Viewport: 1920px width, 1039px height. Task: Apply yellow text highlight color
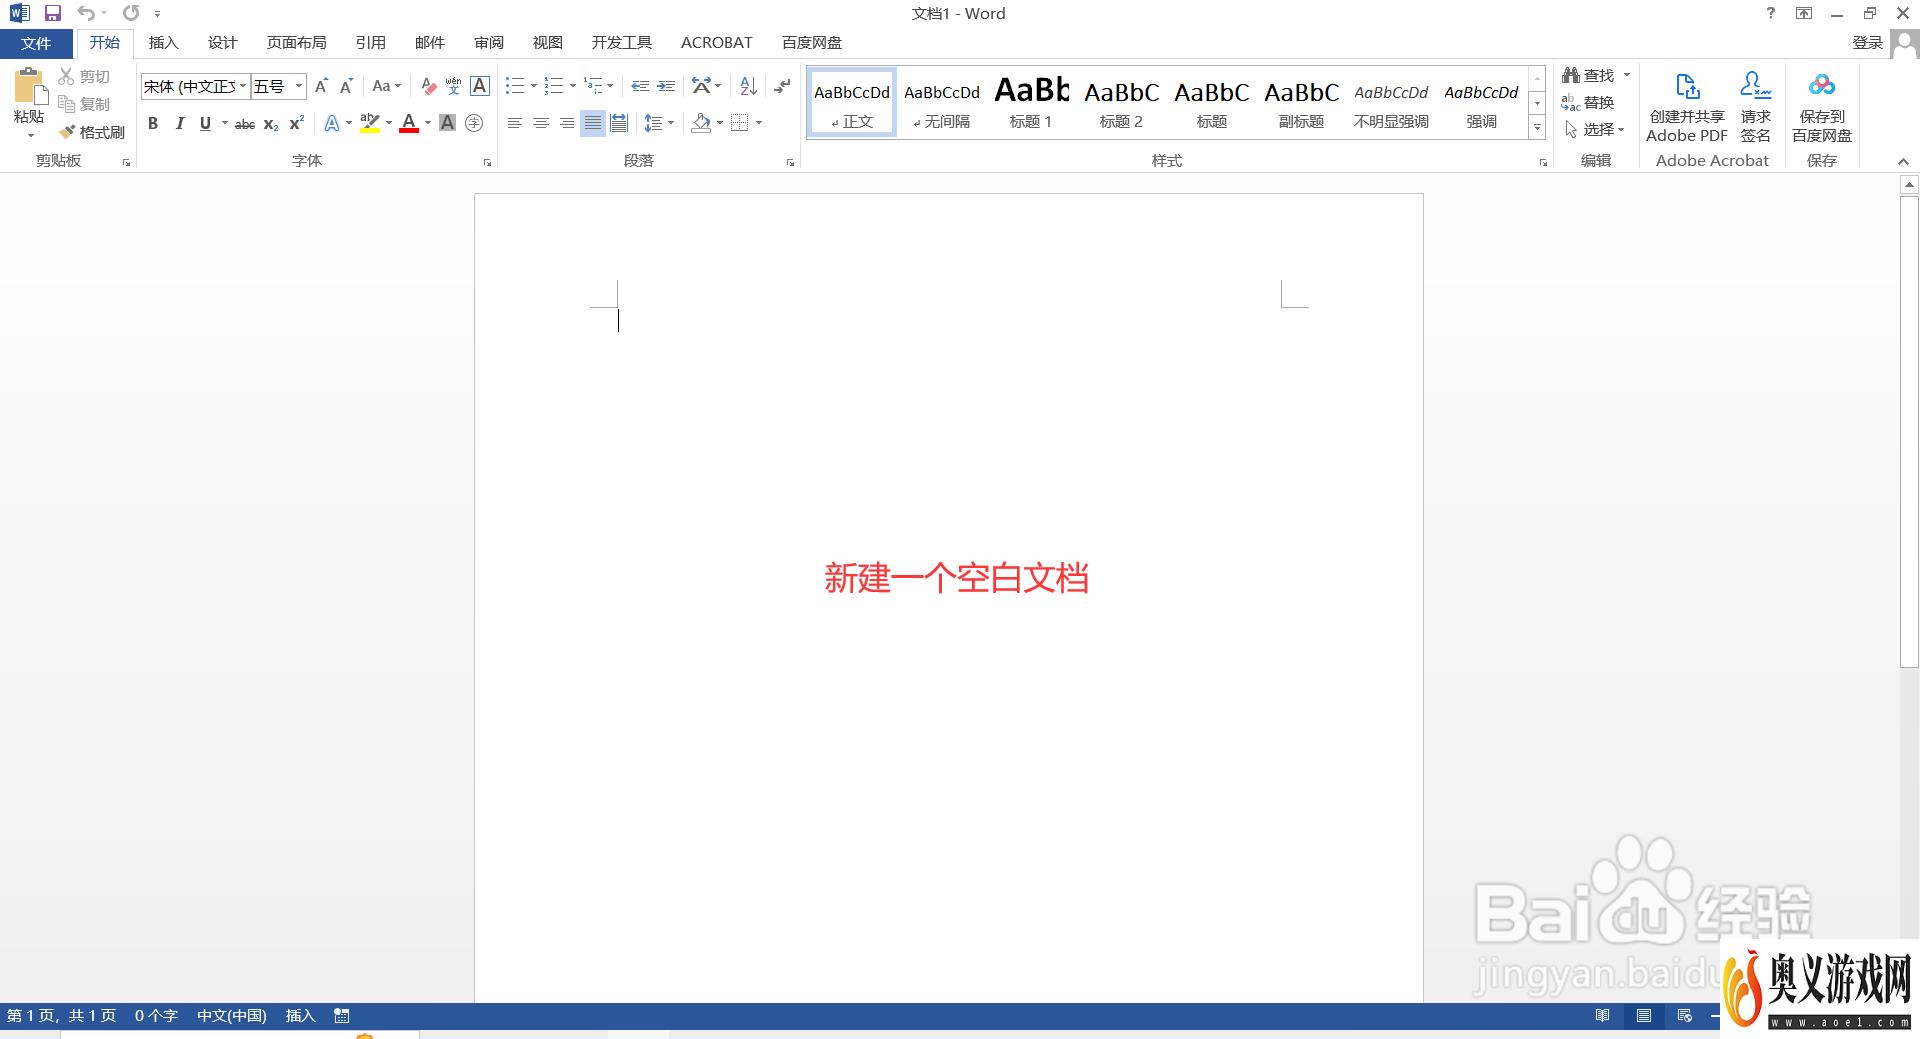tap(370, 123)
